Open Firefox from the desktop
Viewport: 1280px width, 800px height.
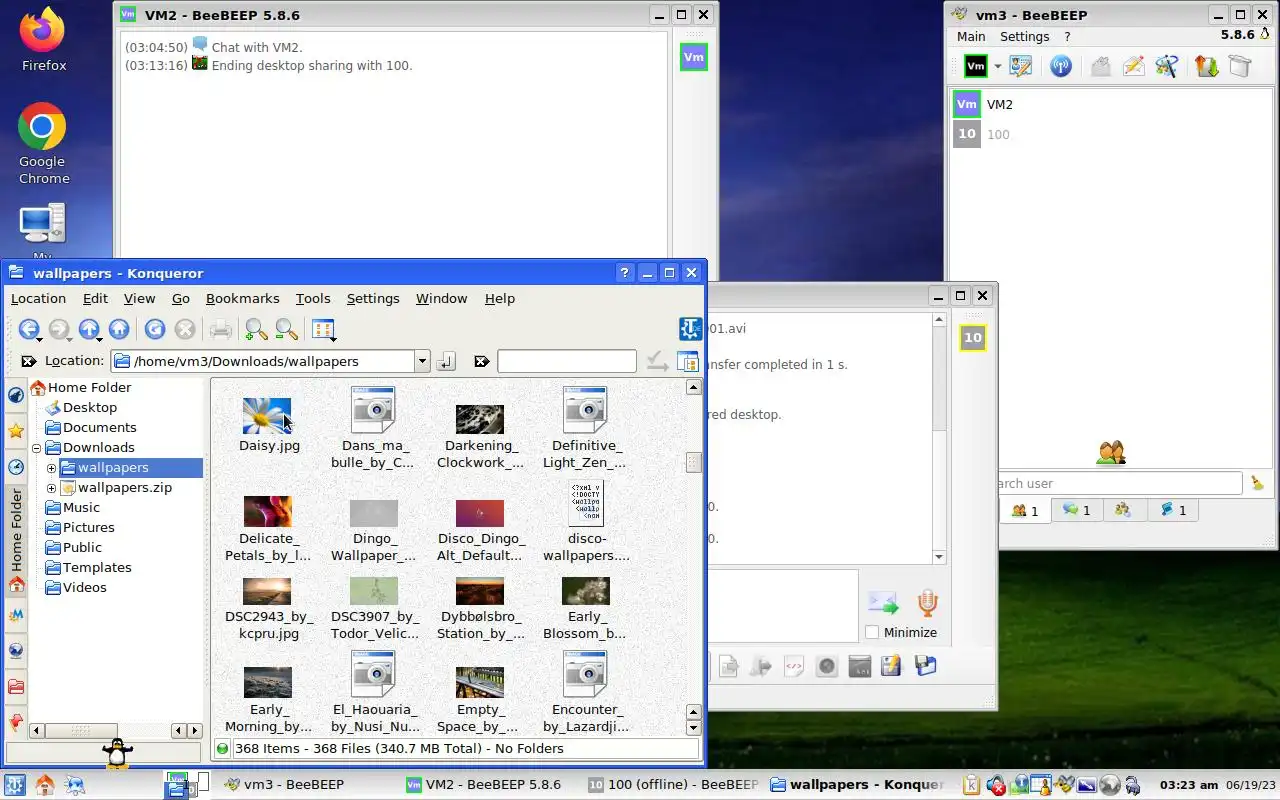click(x=43, y=40)
